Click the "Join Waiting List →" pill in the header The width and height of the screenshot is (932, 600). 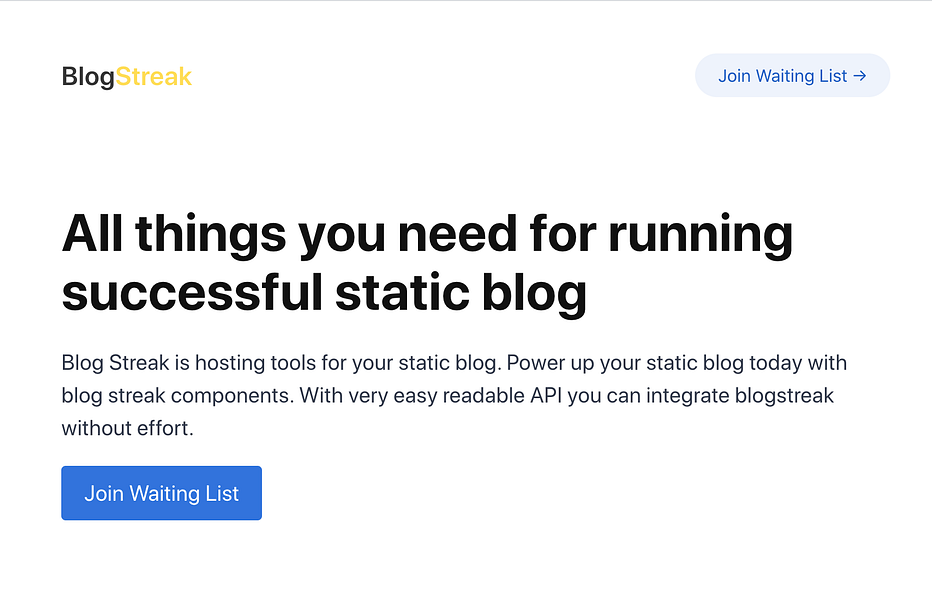(792, 75)
